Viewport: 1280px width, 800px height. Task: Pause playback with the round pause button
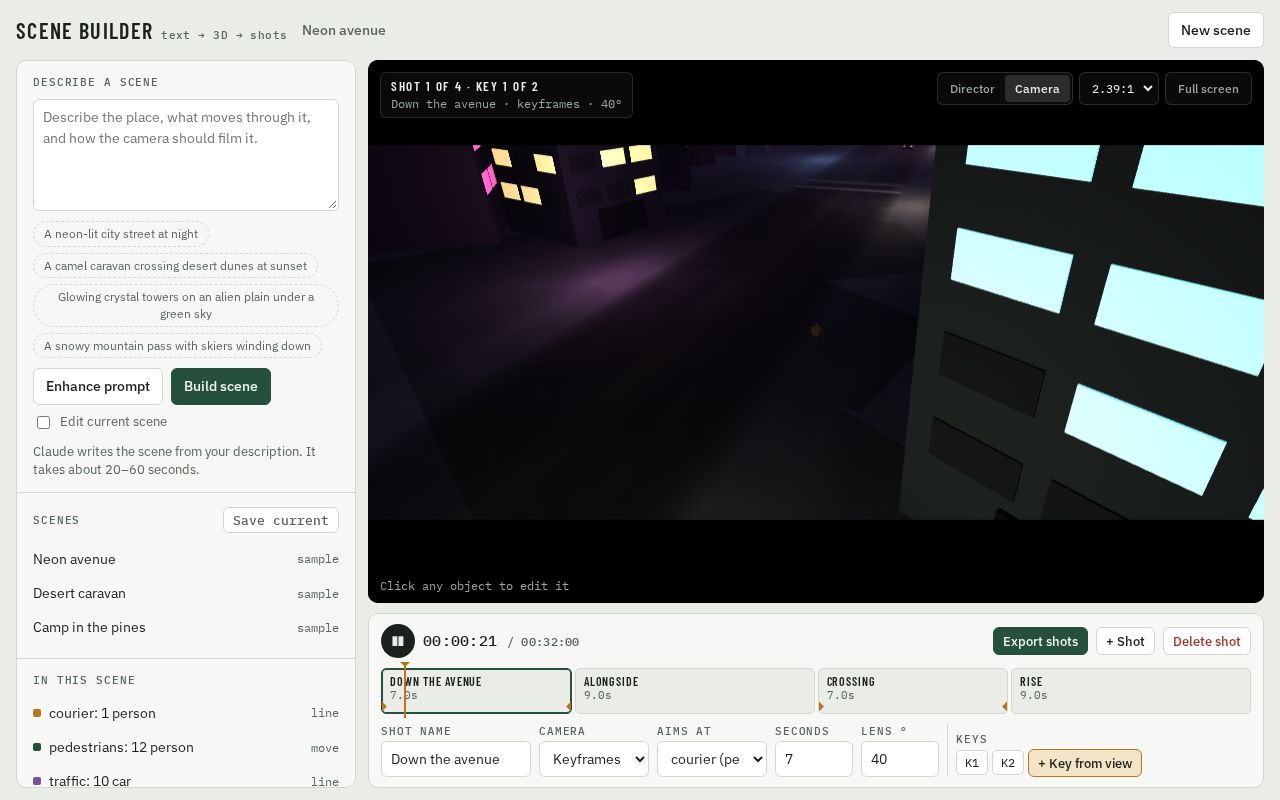pos(398,641)
